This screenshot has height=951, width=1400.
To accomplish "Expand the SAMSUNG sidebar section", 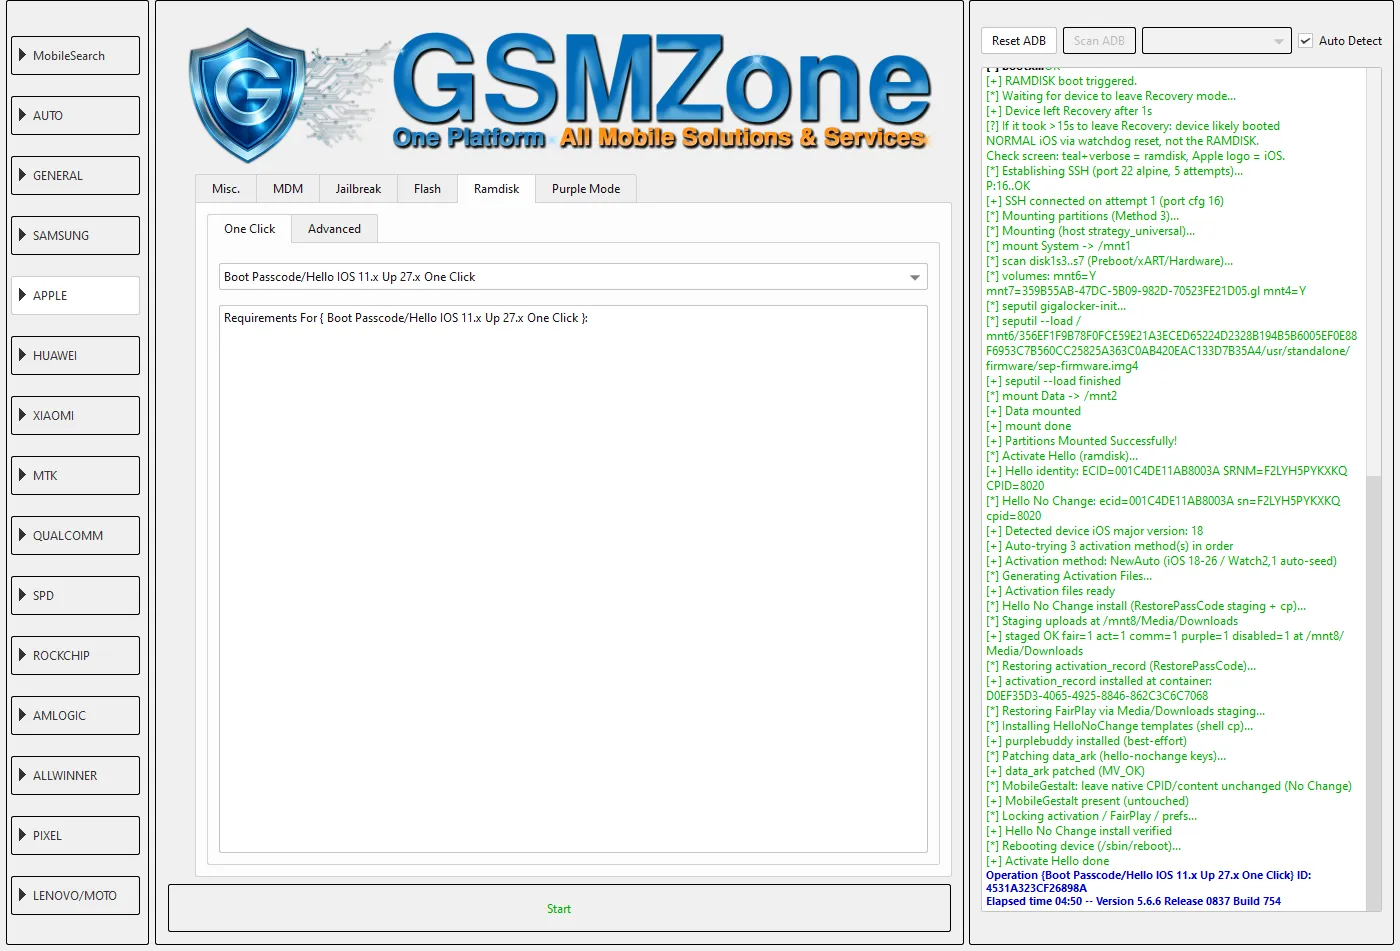I will [x=76, y=236].
